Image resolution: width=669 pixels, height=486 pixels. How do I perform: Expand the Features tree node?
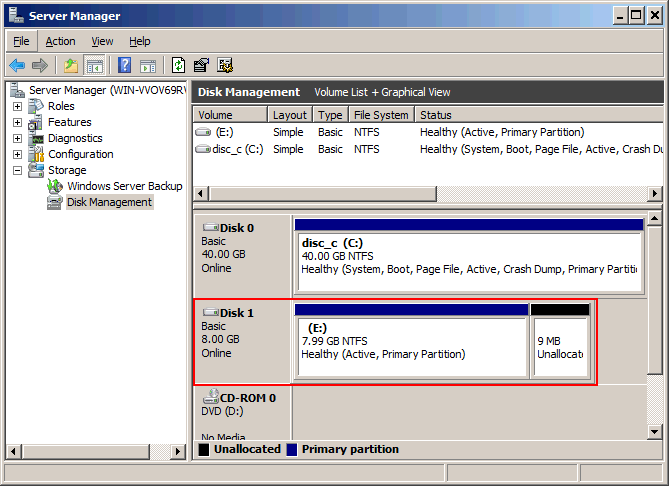coord(17,122)
